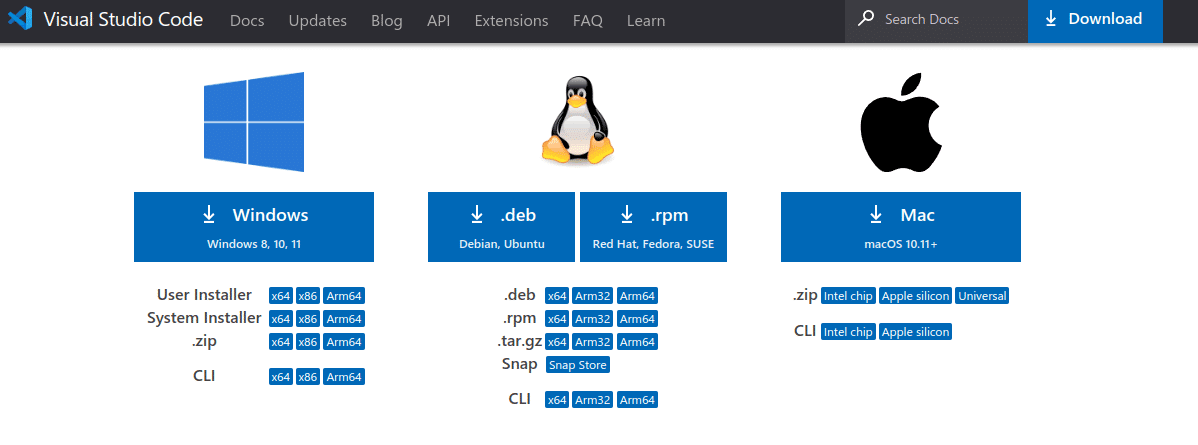
Task: Choose Windows .zip x64
Action: coord(280,342)
